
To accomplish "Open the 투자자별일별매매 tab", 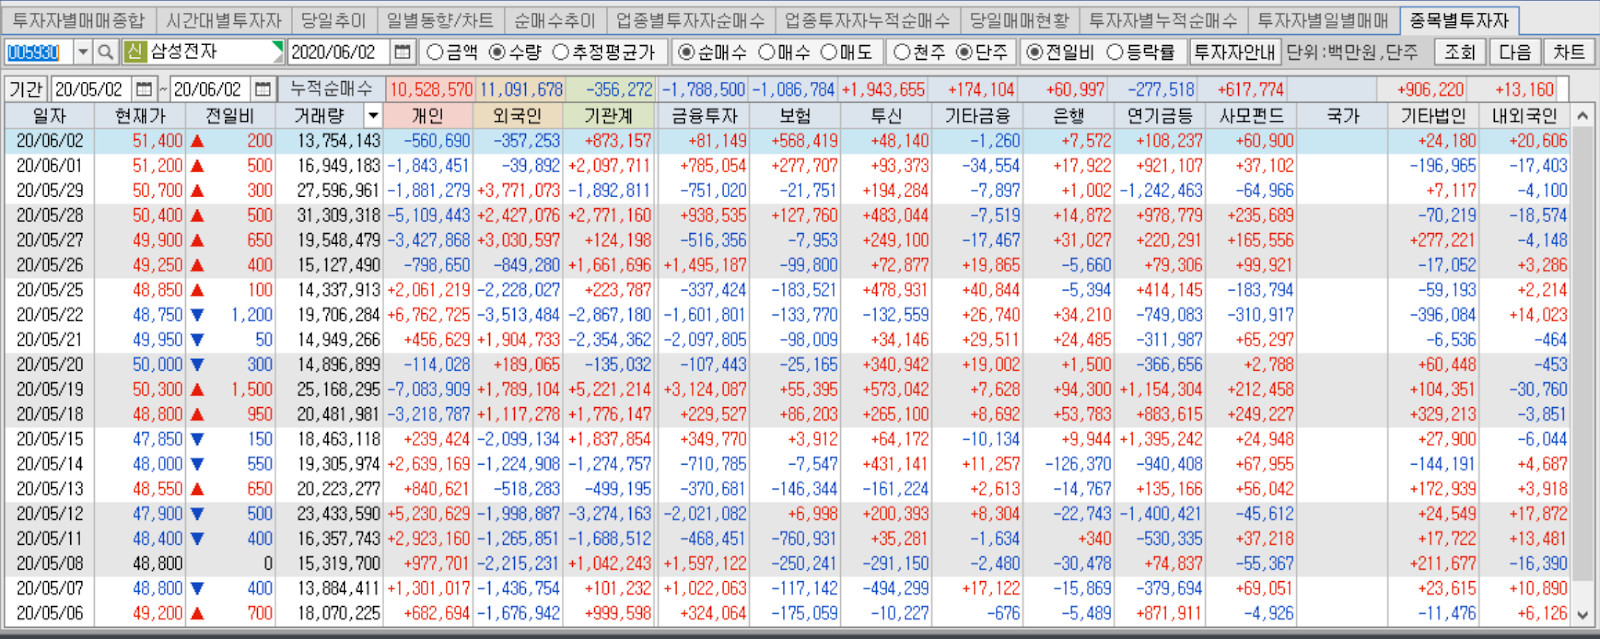I will (1322, 20).
